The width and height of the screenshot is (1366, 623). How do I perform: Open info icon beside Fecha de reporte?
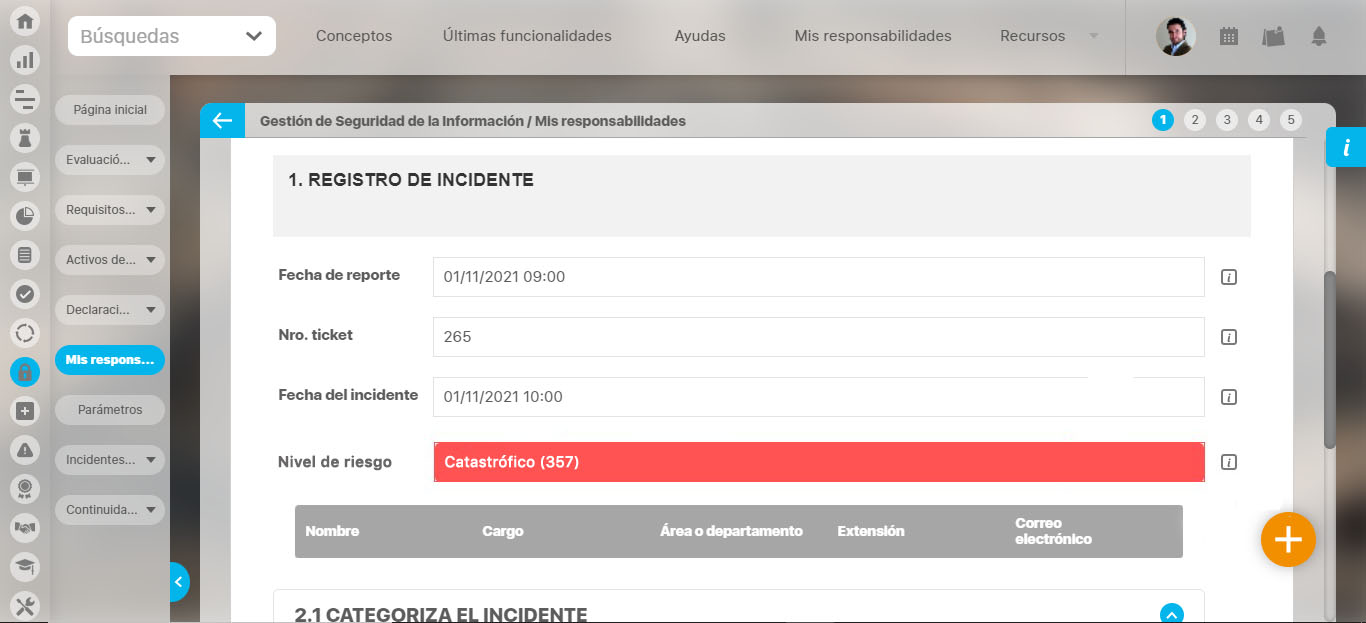click(x=1229, y=277)
